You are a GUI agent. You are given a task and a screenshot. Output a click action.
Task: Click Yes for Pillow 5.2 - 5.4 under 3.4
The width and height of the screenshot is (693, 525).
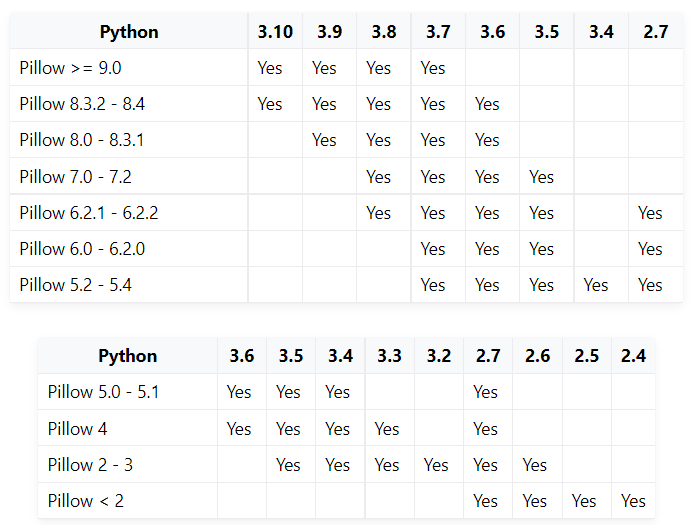pyautogui.click(x=596, y=285)
